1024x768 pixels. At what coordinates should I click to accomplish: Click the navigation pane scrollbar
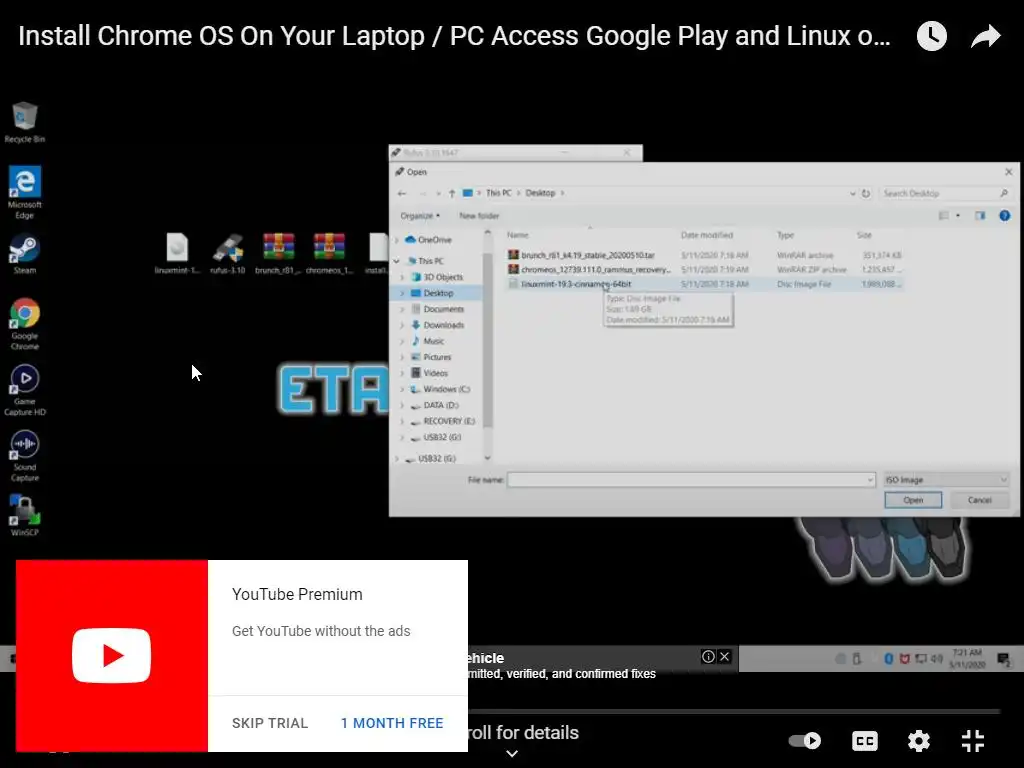coord(487,340)
